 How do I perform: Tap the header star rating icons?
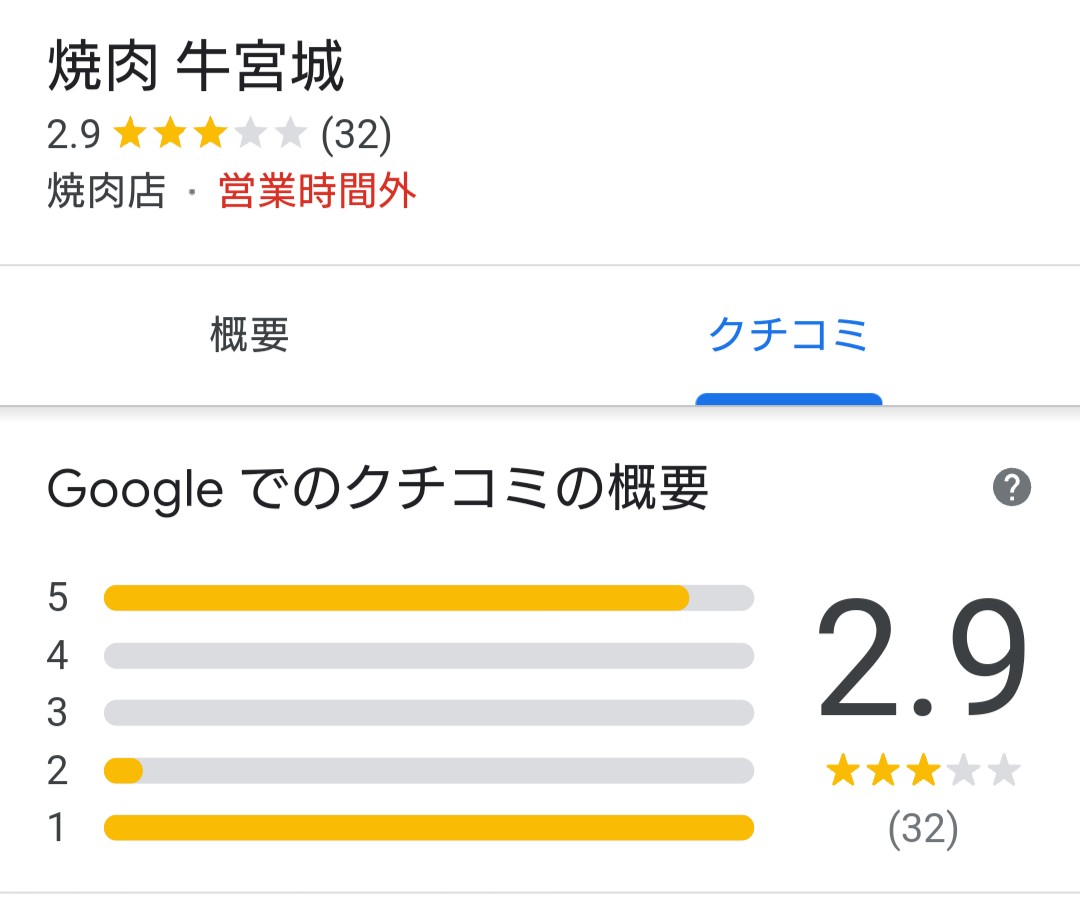pyautogui.click(x=210, y=134)
